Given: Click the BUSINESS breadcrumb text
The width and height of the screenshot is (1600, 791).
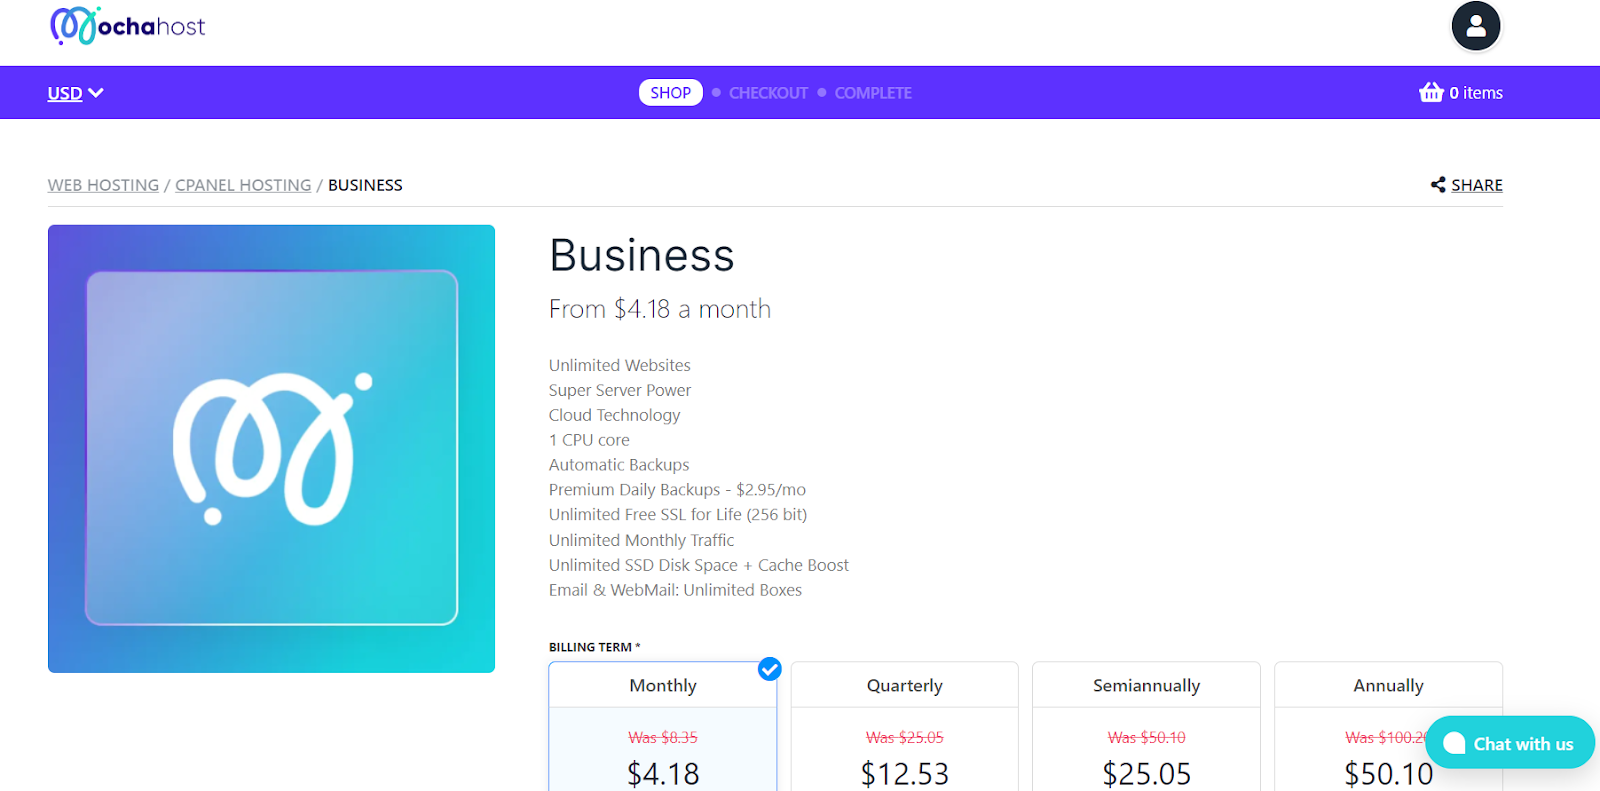Looking at the screenshot, I should click(x=365, y=185).
